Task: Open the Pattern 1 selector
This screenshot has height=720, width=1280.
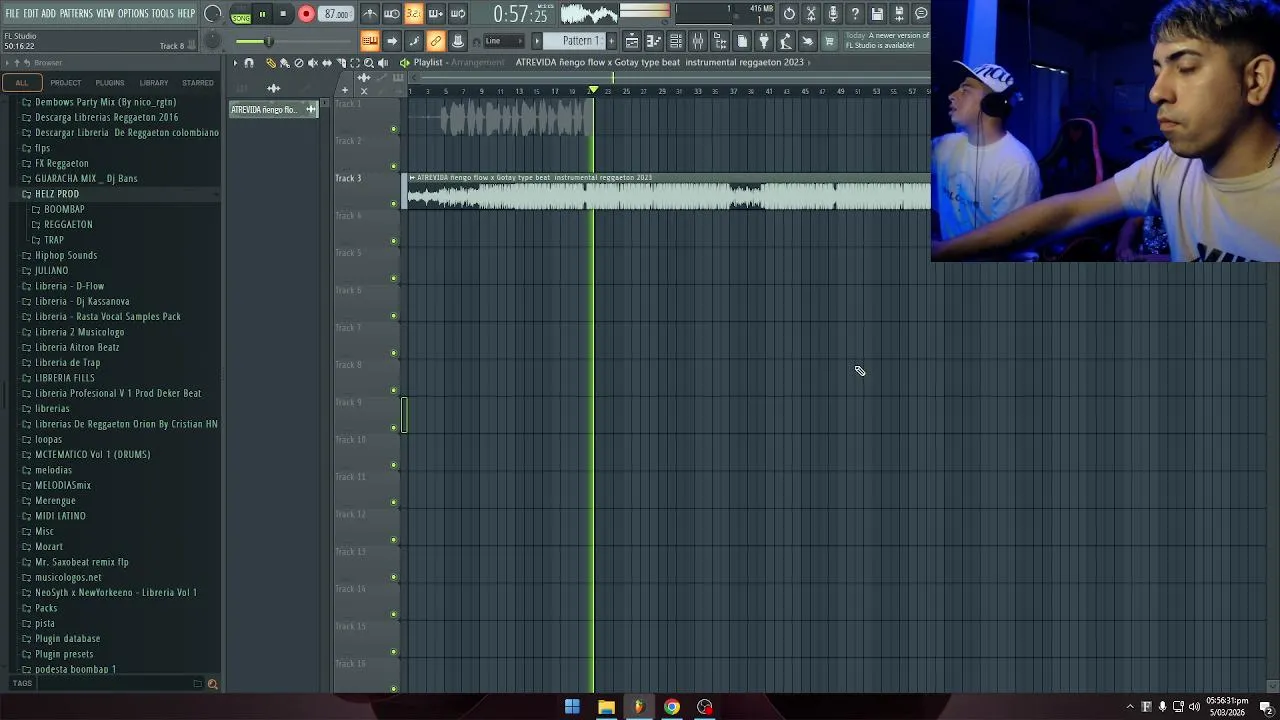Action: [580, 41]
